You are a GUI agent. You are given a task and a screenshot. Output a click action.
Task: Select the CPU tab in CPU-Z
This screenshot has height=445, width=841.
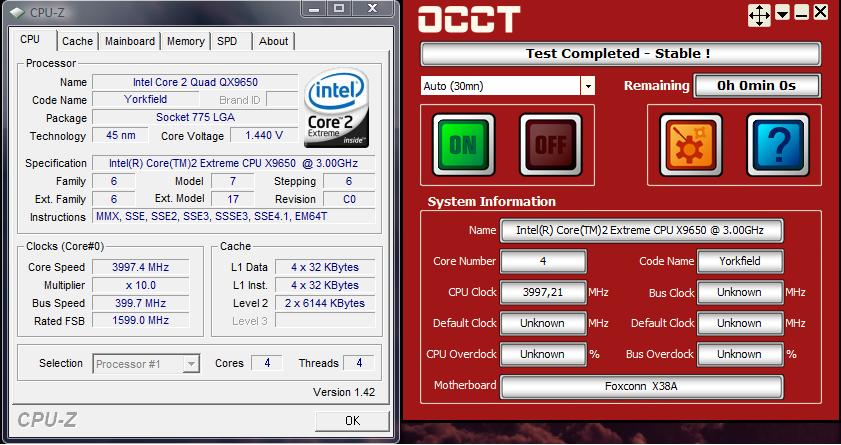point(30,40)
